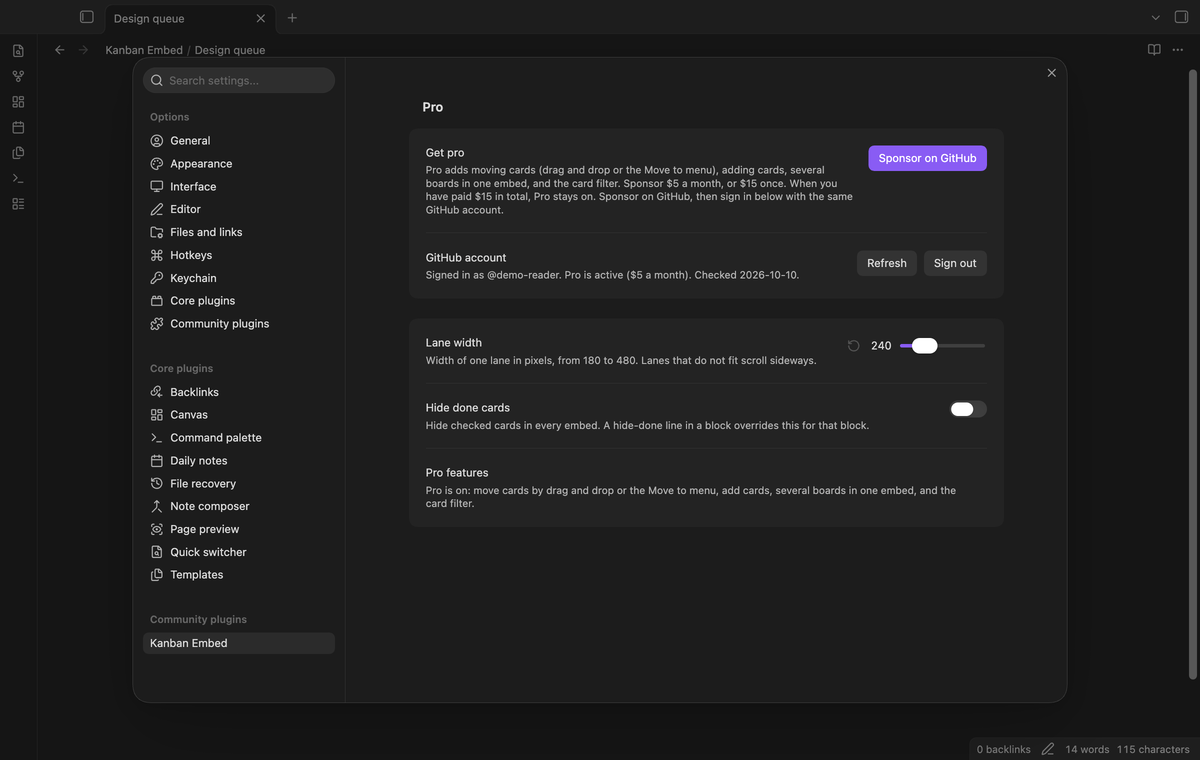Click 14 words in status bar
The height and width of the screenshot is (760, 1200).
point(1087,749)
